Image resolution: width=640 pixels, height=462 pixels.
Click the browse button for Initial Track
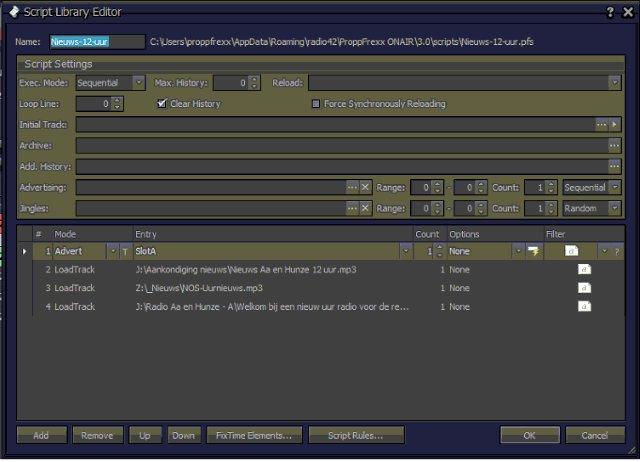[601, 125]
